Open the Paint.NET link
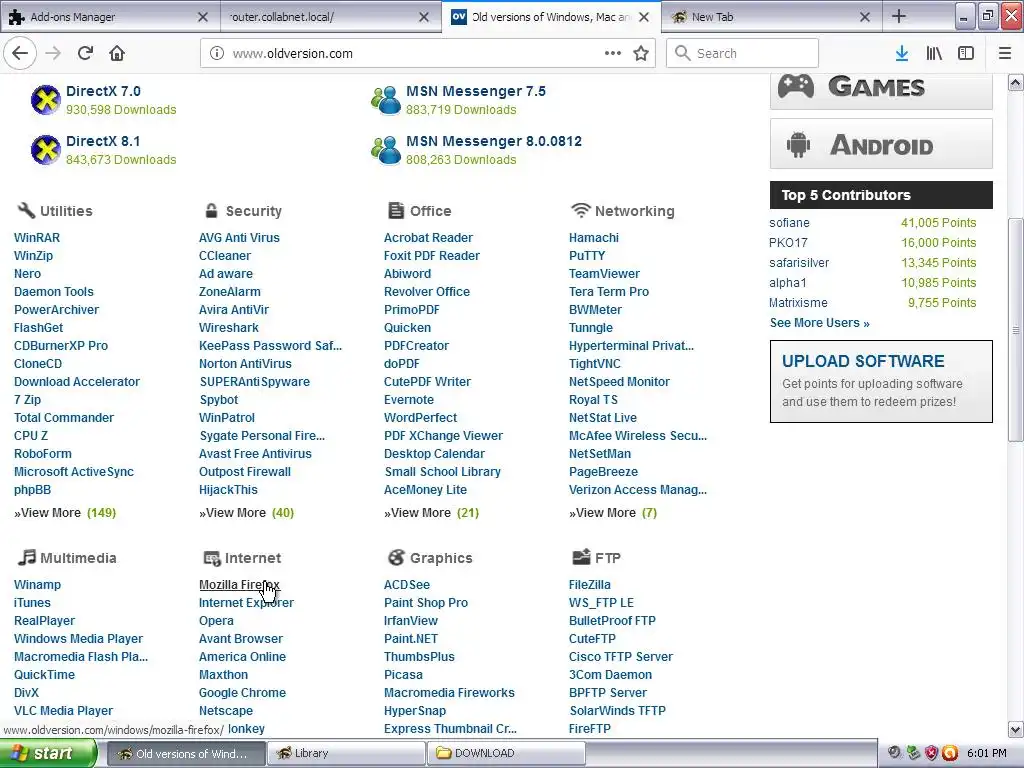This screenshot has height=768, width=1024. pyautogui.click(x=411, y=639)
